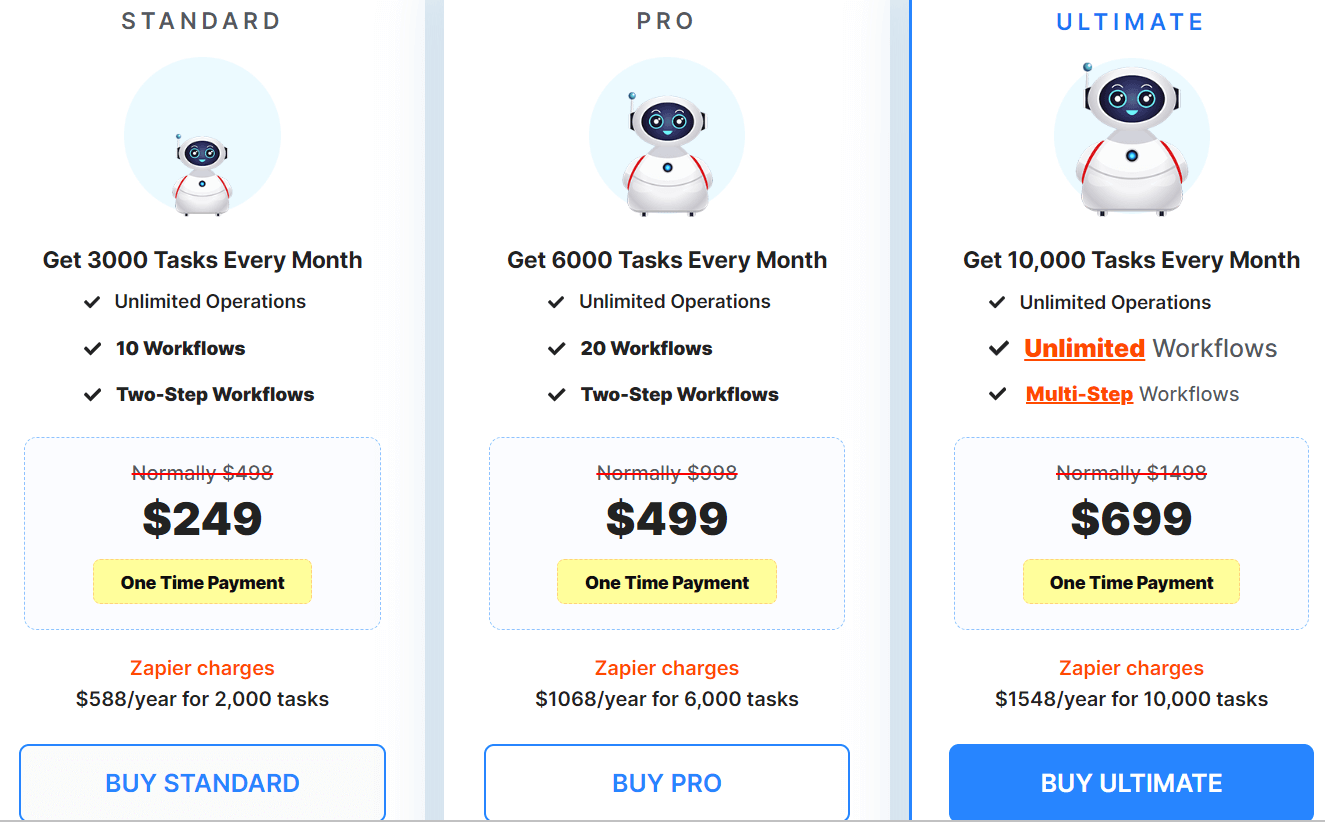
Task: Click checkmark next to Multi-Step Workflows
Action: coord(997,394)
